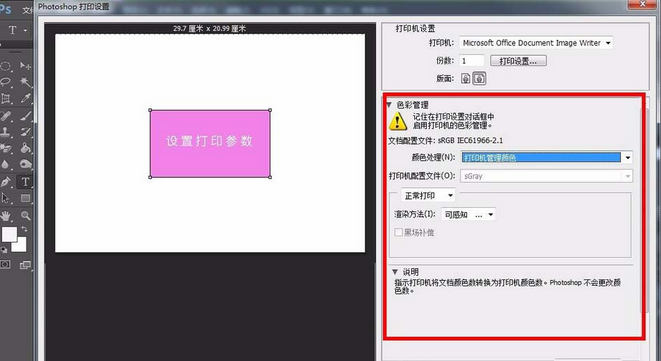Viewport: 661px width, 361px height.
Task: Close the Photoshop print settings dialog
Action: (642, 4)
